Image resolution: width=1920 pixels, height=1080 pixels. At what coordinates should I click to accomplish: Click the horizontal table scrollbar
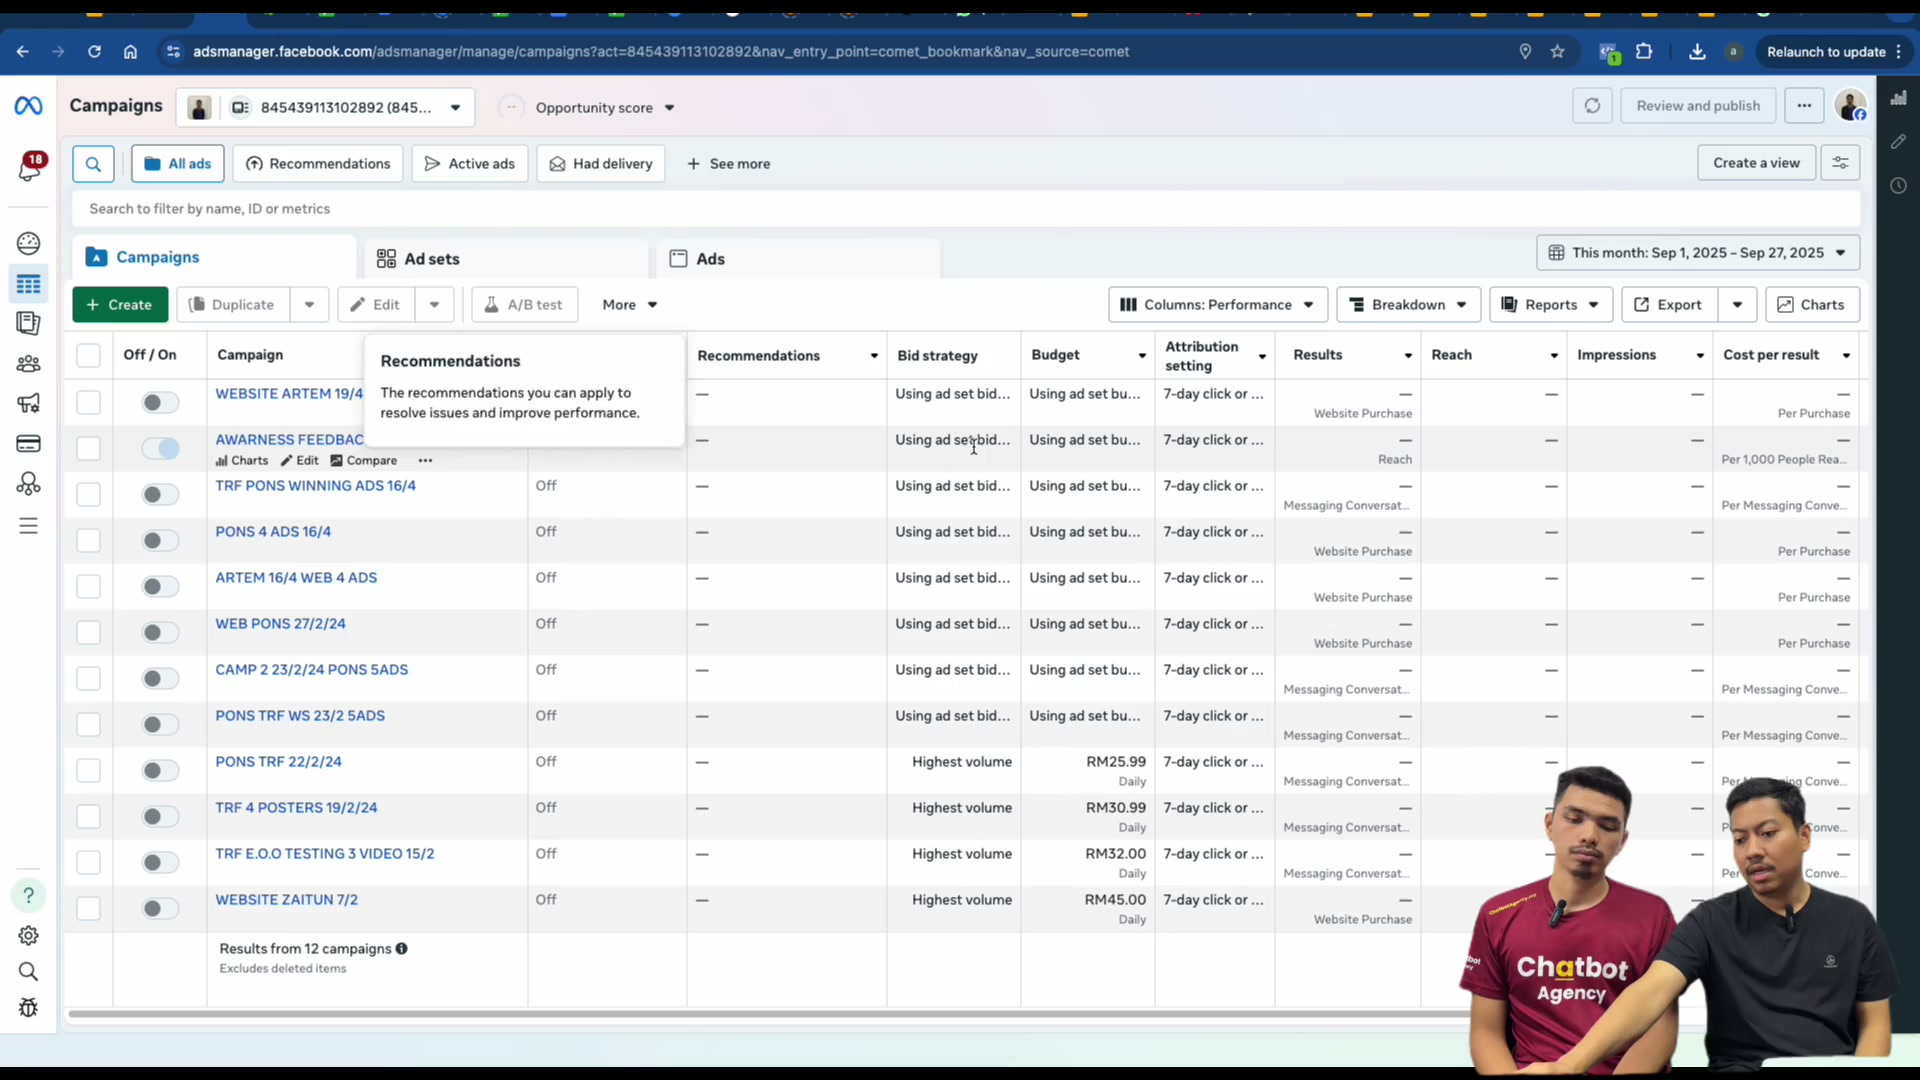[x=770, y=1014]
